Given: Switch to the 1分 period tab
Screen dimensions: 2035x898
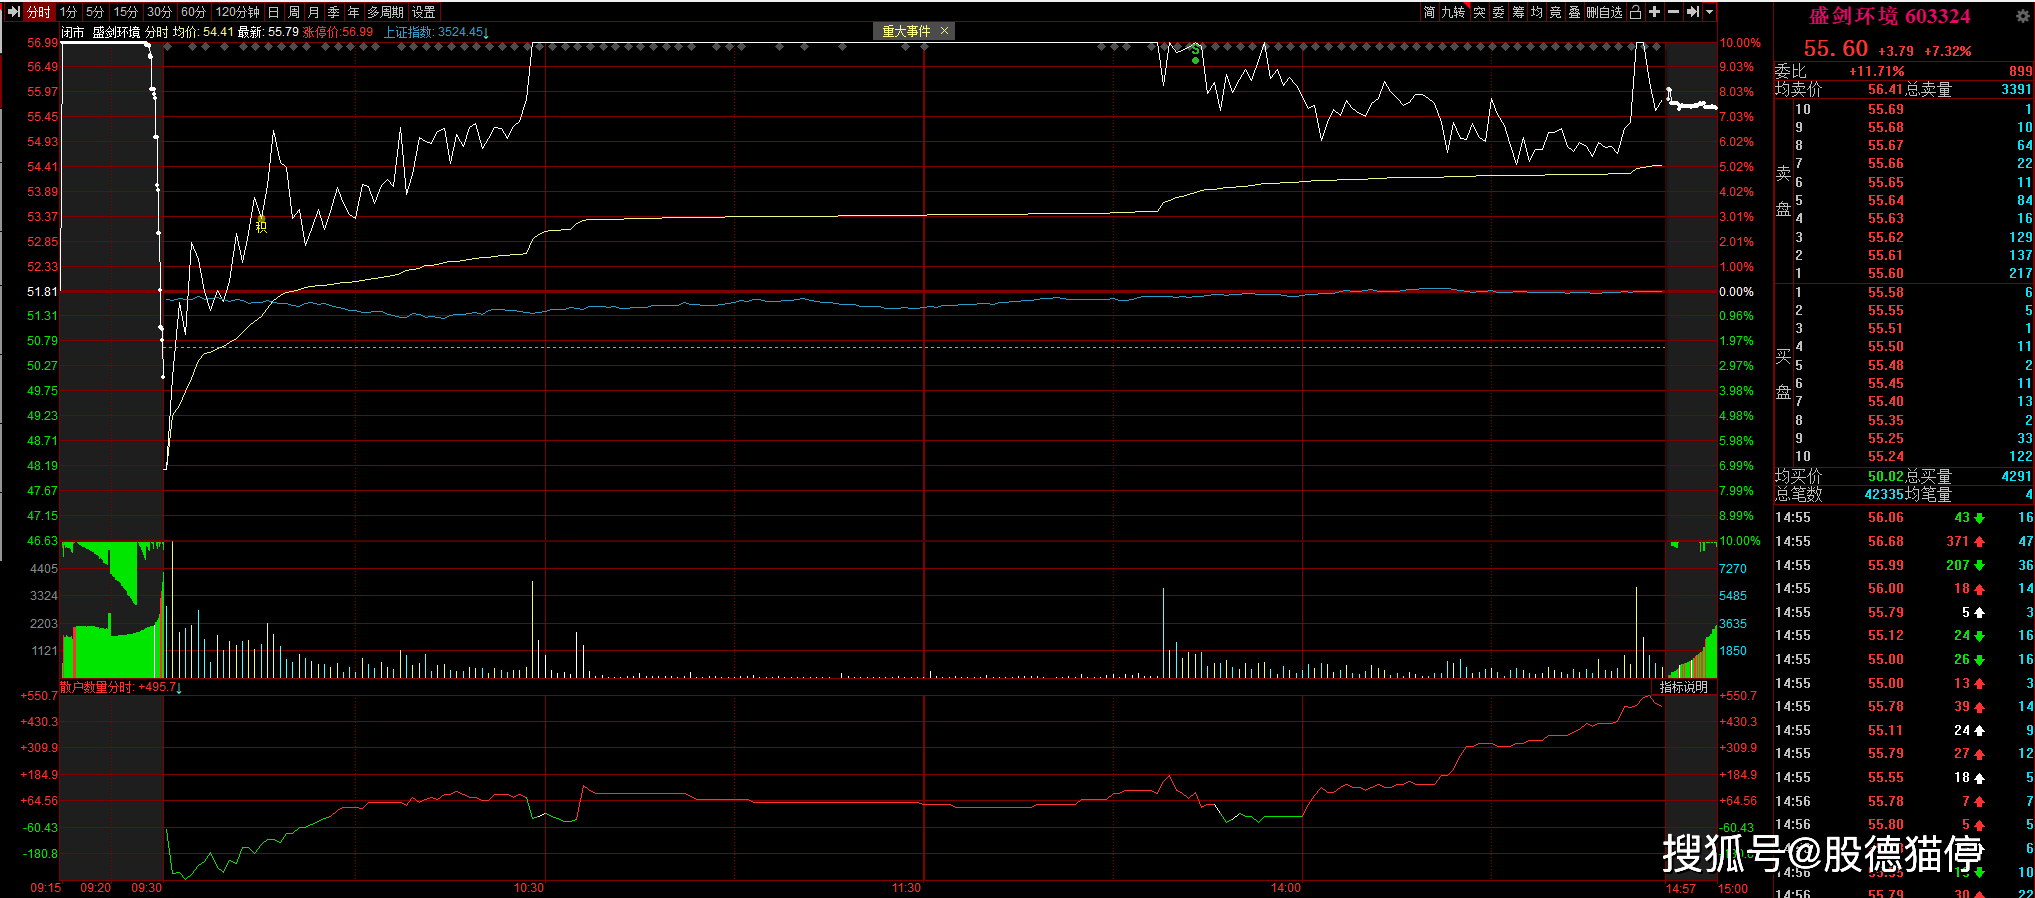Looking at the screenshot, I should point(68,12).
